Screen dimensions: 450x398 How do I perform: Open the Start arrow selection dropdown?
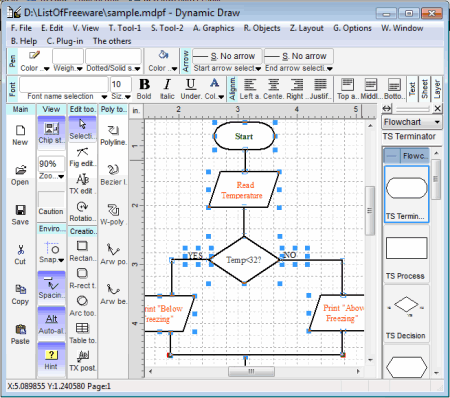click(x=227, y=68)
